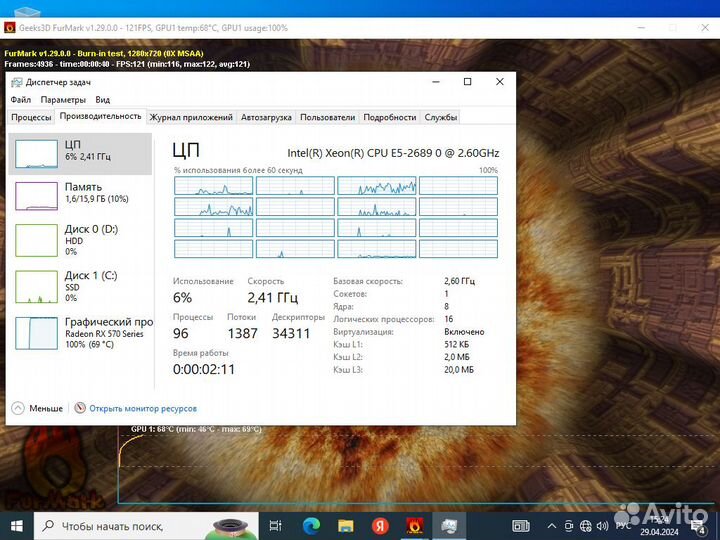Open the Службы tab
The height and width of the screenshot is (540, 720).
440,117
